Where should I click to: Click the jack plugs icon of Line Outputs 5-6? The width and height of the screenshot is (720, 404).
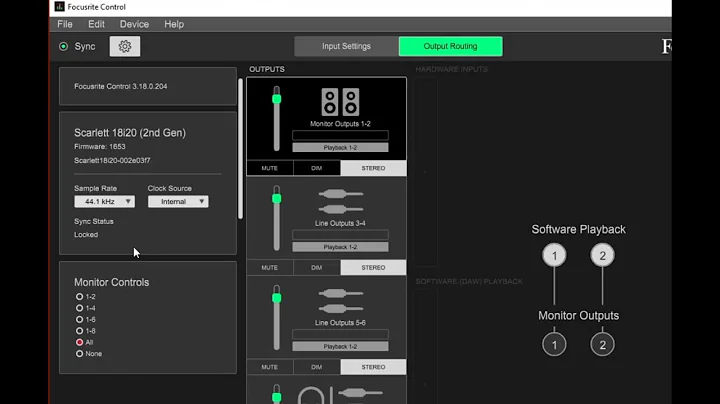341,301
